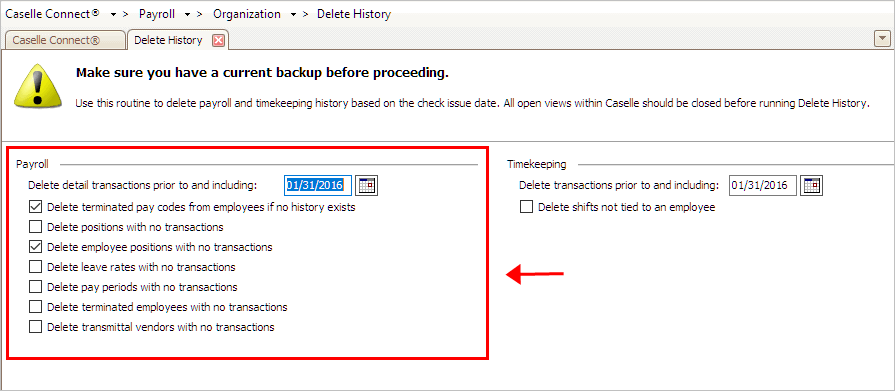The image size is (895, 391).
Task: Enable Delete terminated employees with no transactions
Action: pyautogui.click(x=35, y=307)
